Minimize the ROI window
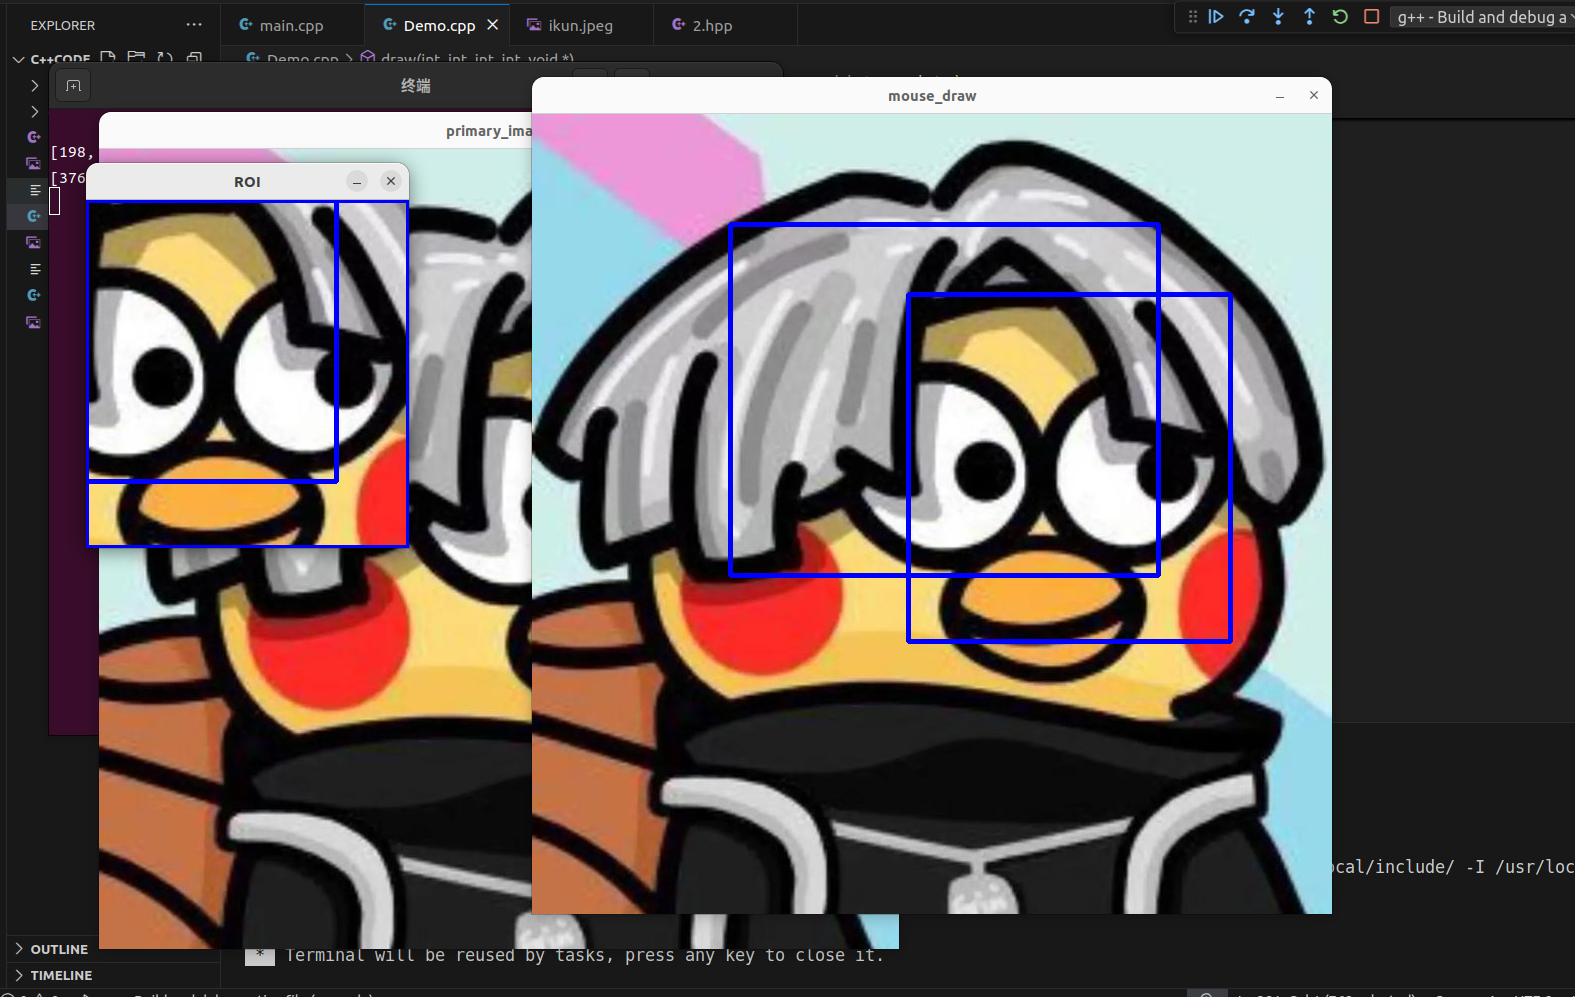The image size is (1575, 997). coord(357,181)
